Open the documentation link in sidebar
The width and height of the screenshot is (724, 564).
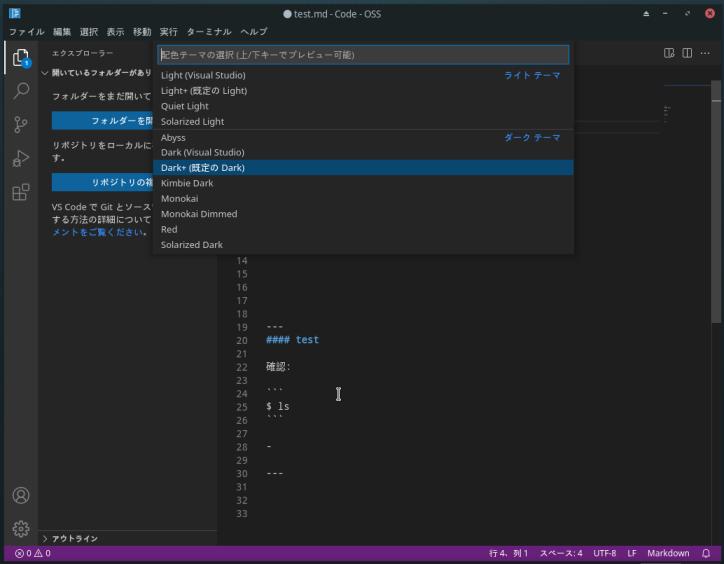[x=97, y=232]
